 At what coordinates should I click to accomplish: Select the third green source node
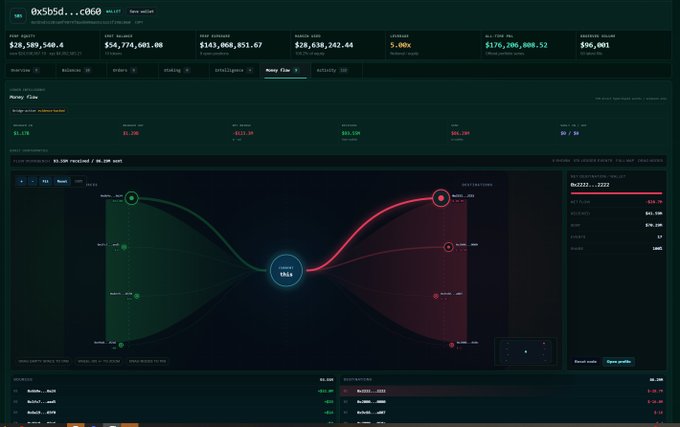pyautogui.click(x=137, y=296)
